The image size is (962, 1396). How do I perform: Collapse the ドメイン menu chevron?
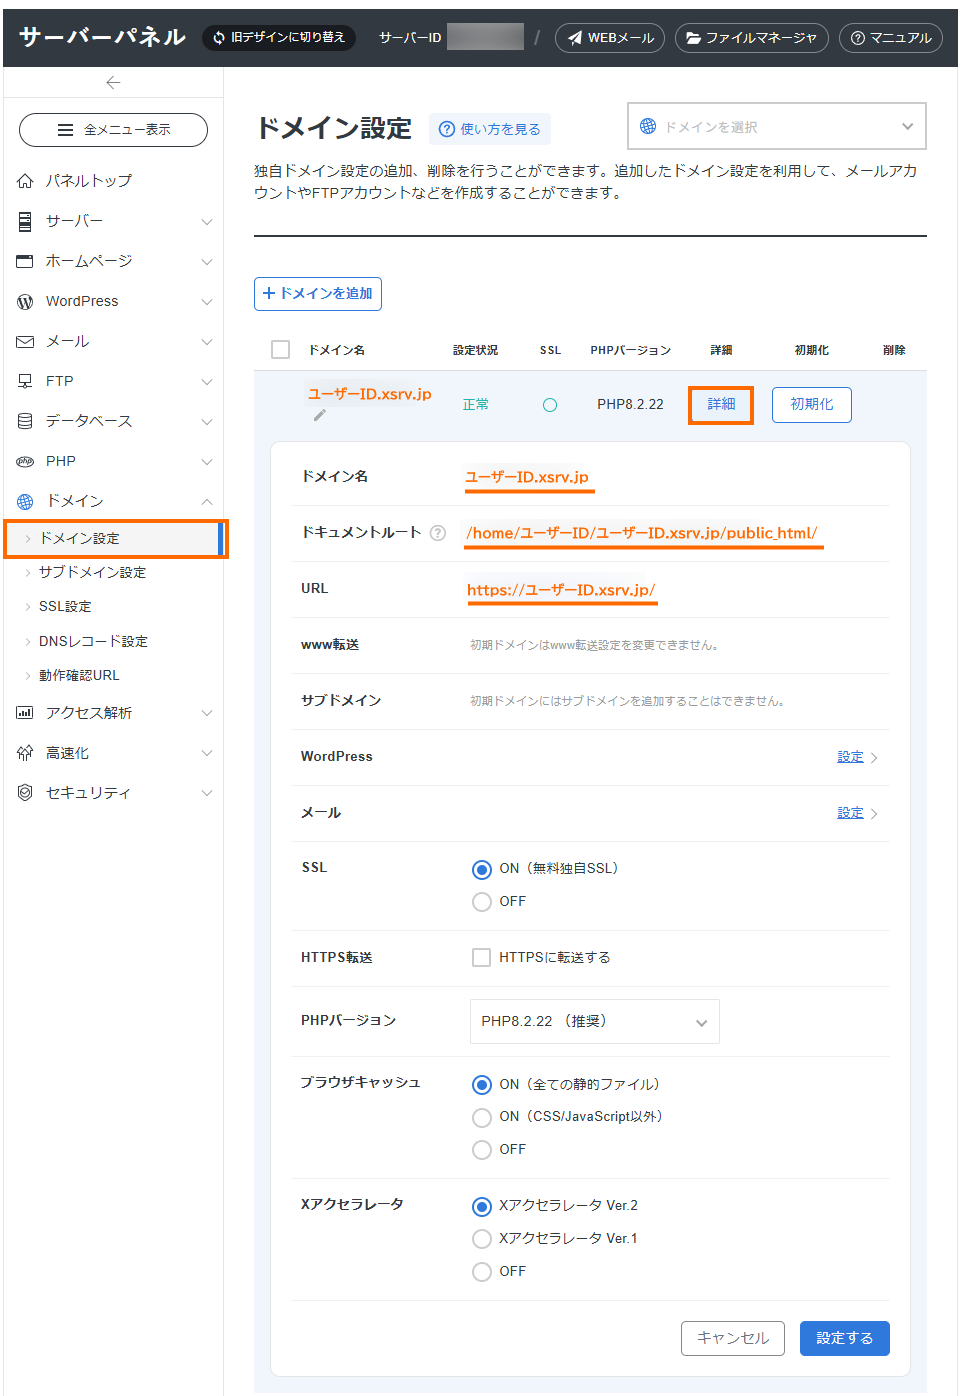[207, 502]
